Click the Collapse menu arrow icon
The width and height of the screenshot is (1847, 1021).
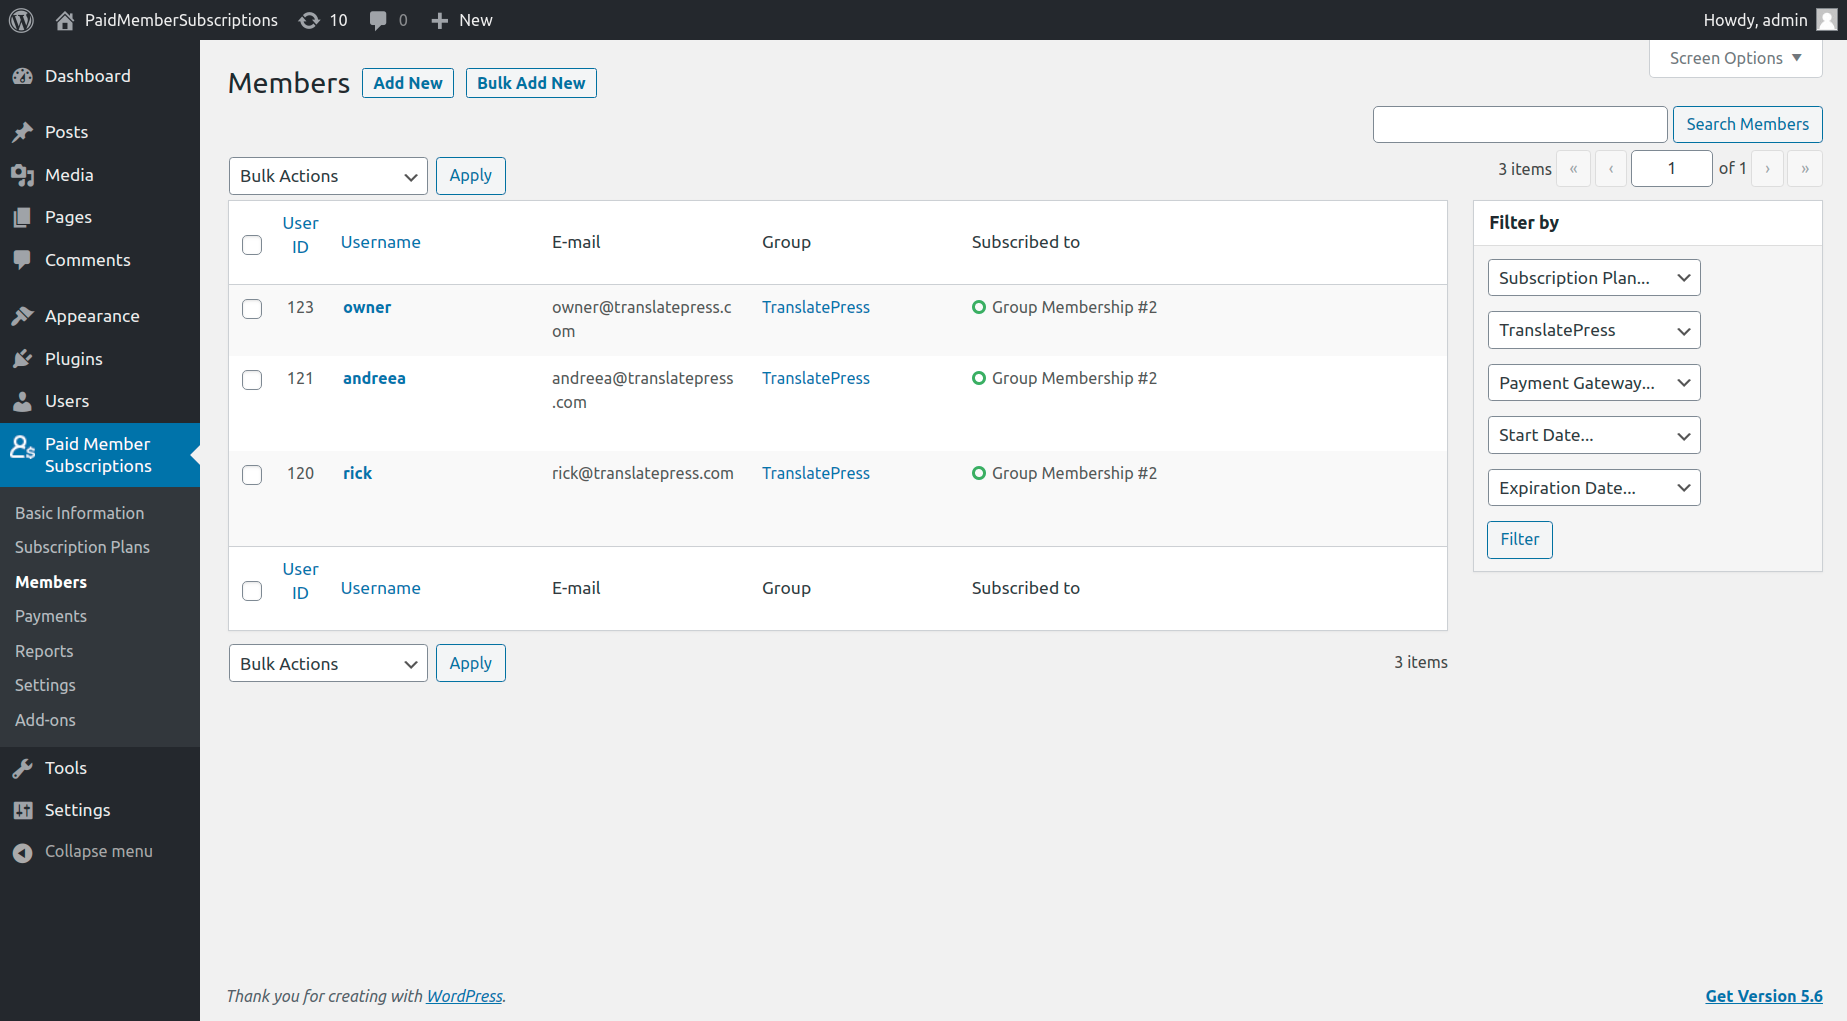[22, 852]
